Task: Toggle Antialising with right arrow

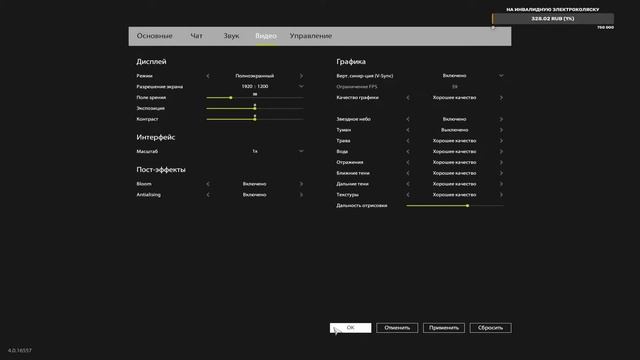Action: click(x=301, y=195)
